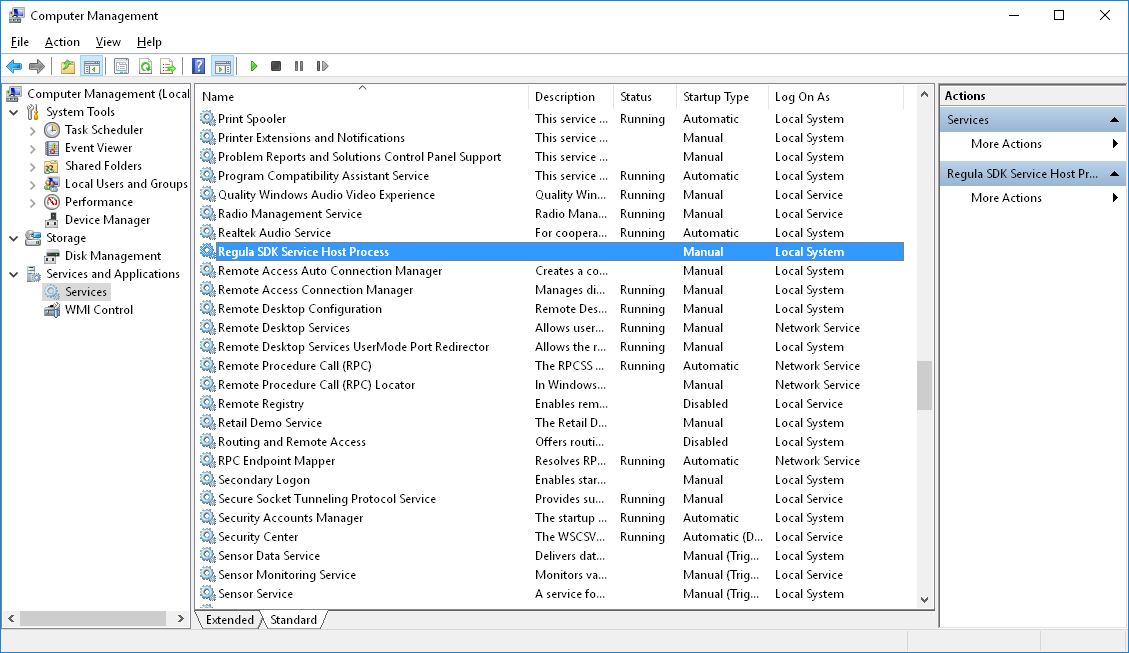Export the services list
This screenshot has width=1129, height=653.
point(168,66)
